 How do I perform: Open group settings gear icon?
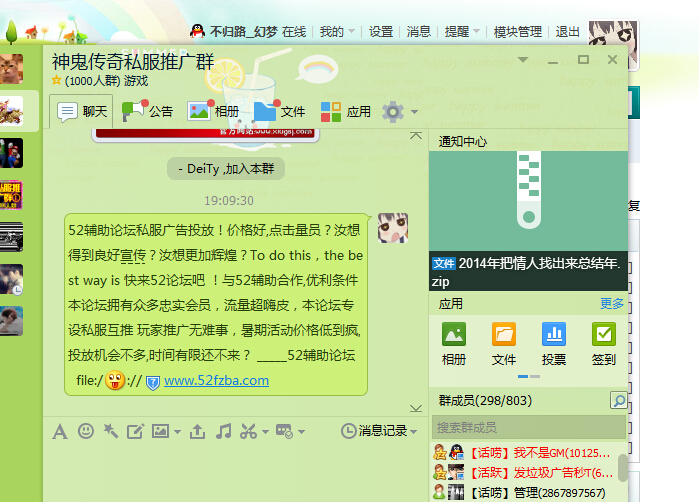coord(393,111)
